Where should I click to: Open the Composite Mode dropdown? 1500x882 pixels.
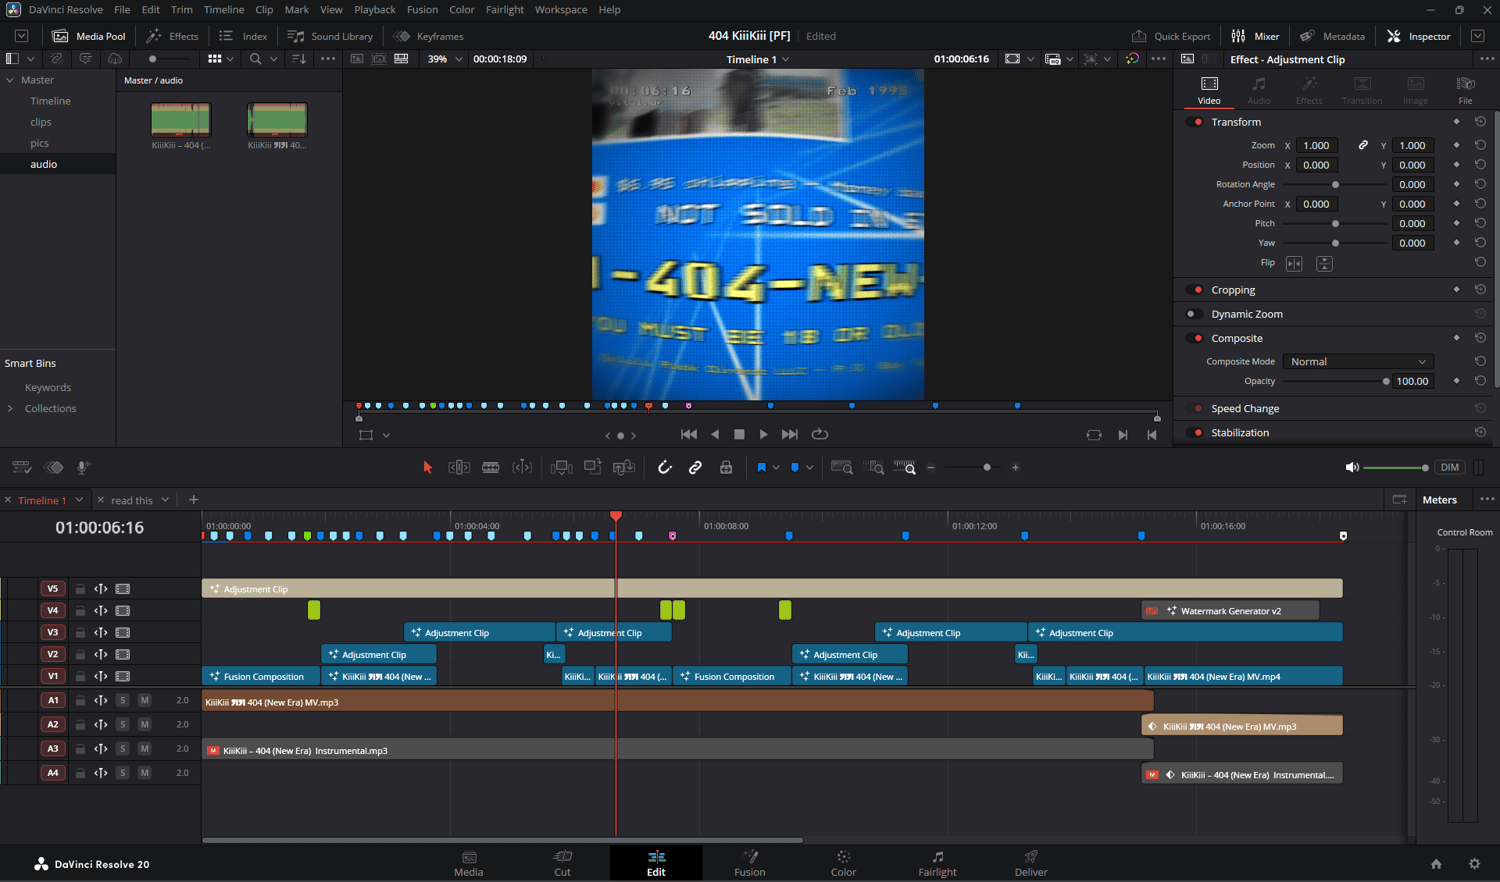[1357, 362]
